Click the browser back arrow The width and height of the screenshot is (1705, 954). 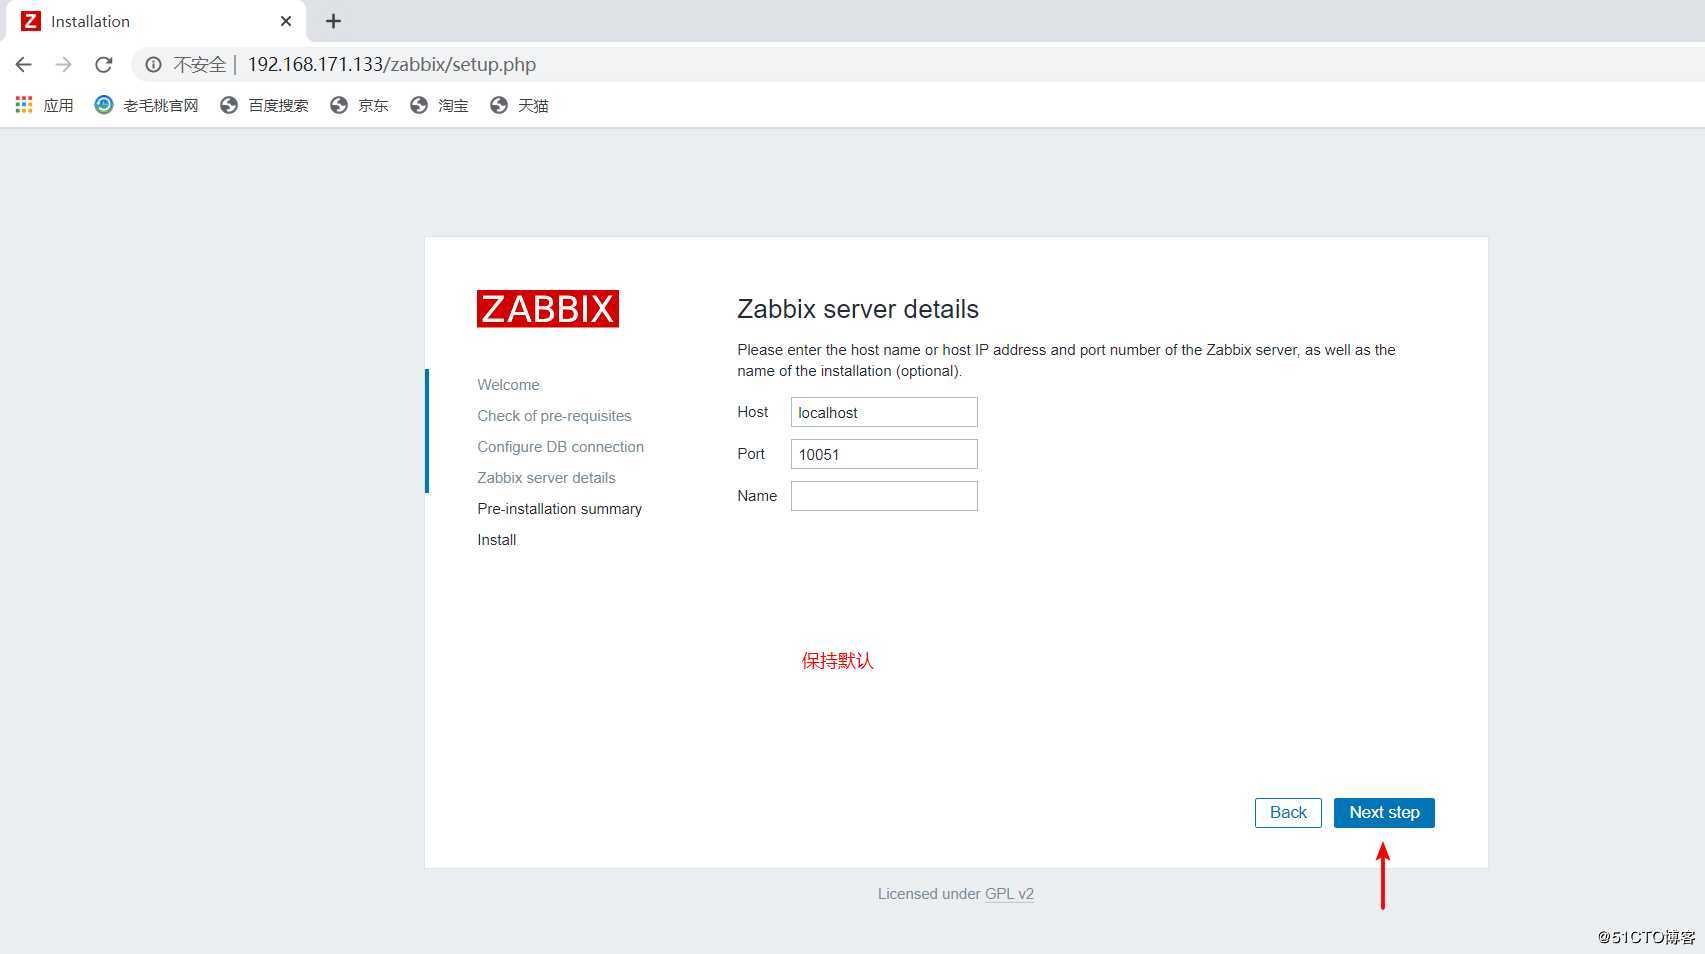click(24, 64)
